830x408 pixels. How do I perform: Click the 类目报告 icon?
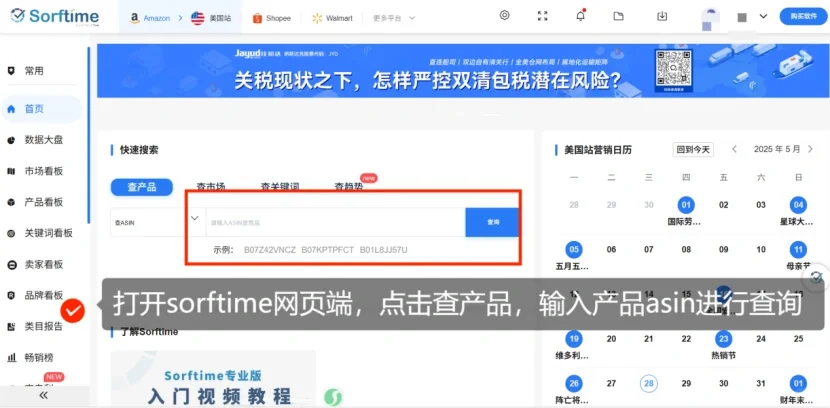click(x=11, y=327)
